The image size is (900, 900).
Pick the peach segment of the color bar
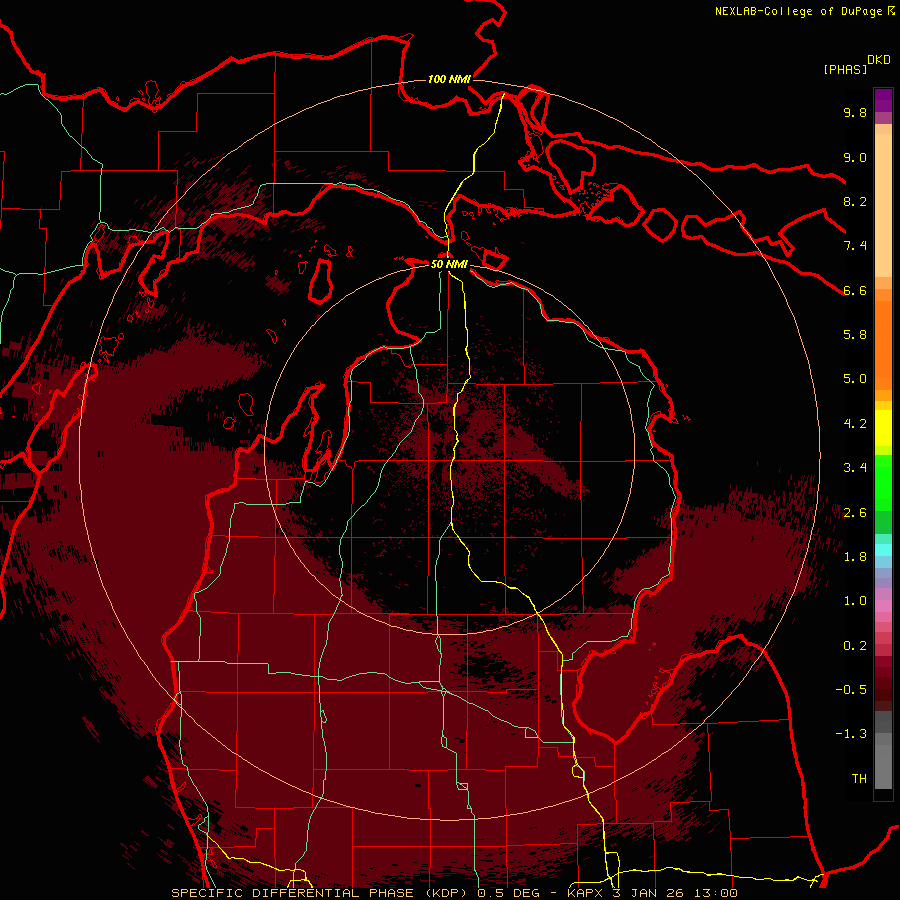tap(883, 201)
